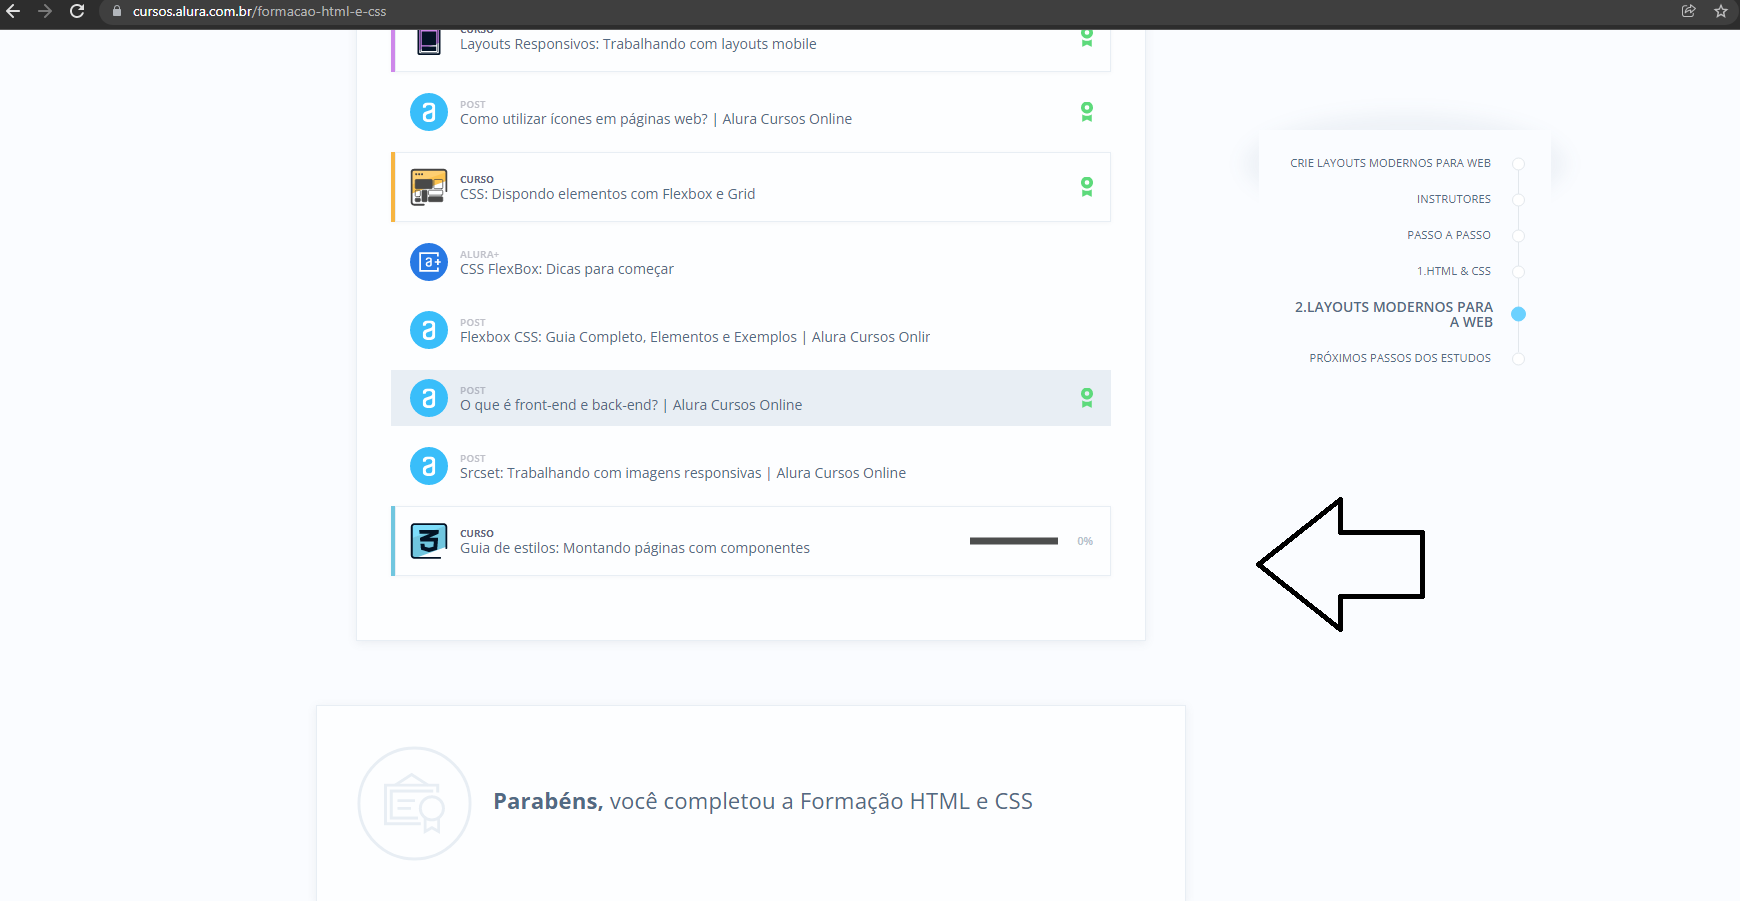Jump to Crie Layouts Modernos Para Web section

coord(1390,163)
